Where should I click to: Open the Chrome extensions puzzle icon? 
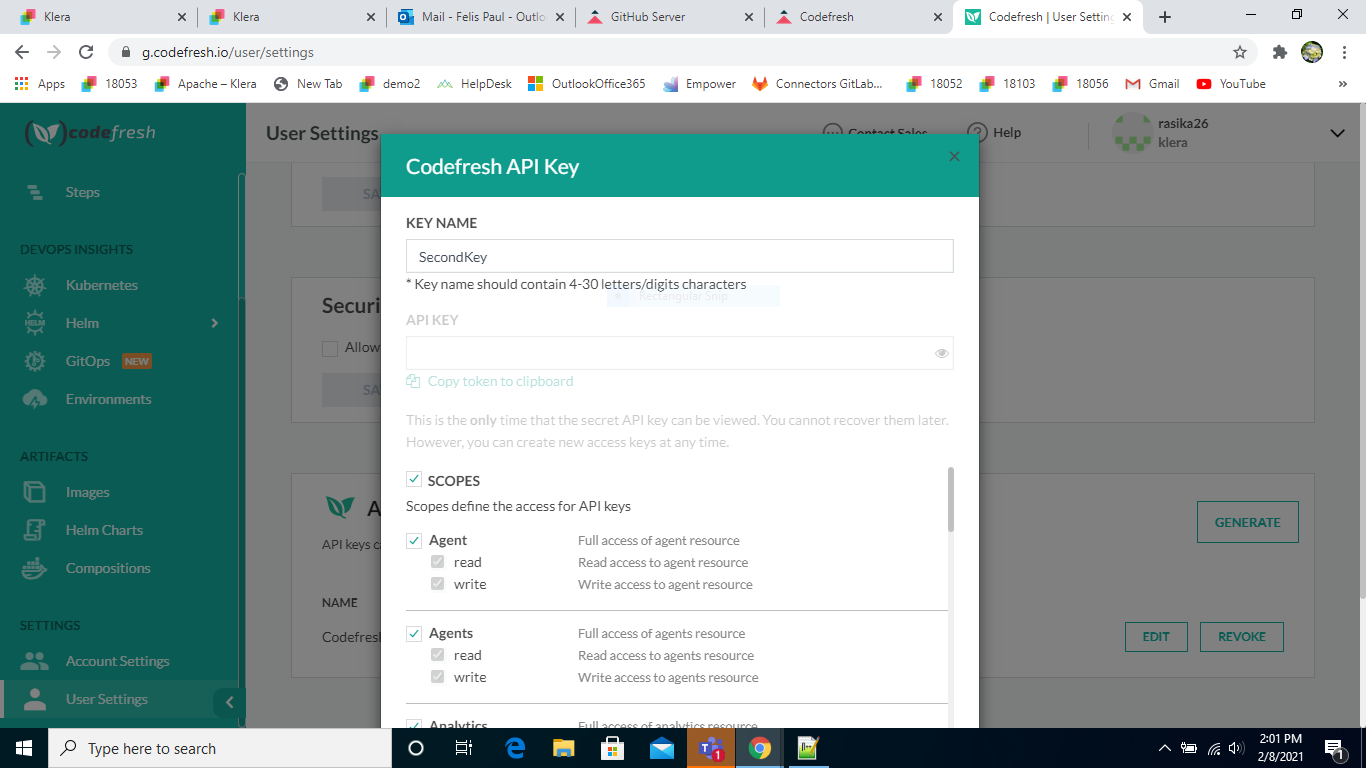pos(1279,52)
